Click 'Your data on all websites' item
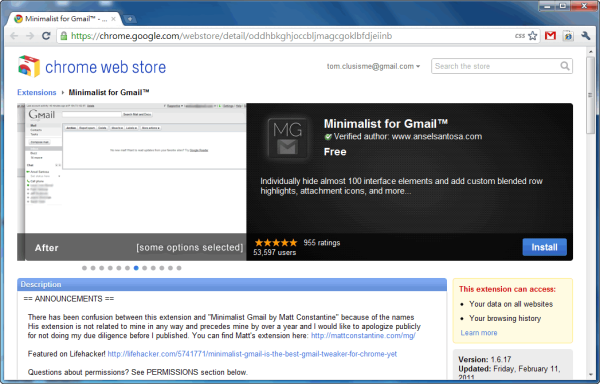This screenshot has width=600, height=384. click(x=511, y=304)
